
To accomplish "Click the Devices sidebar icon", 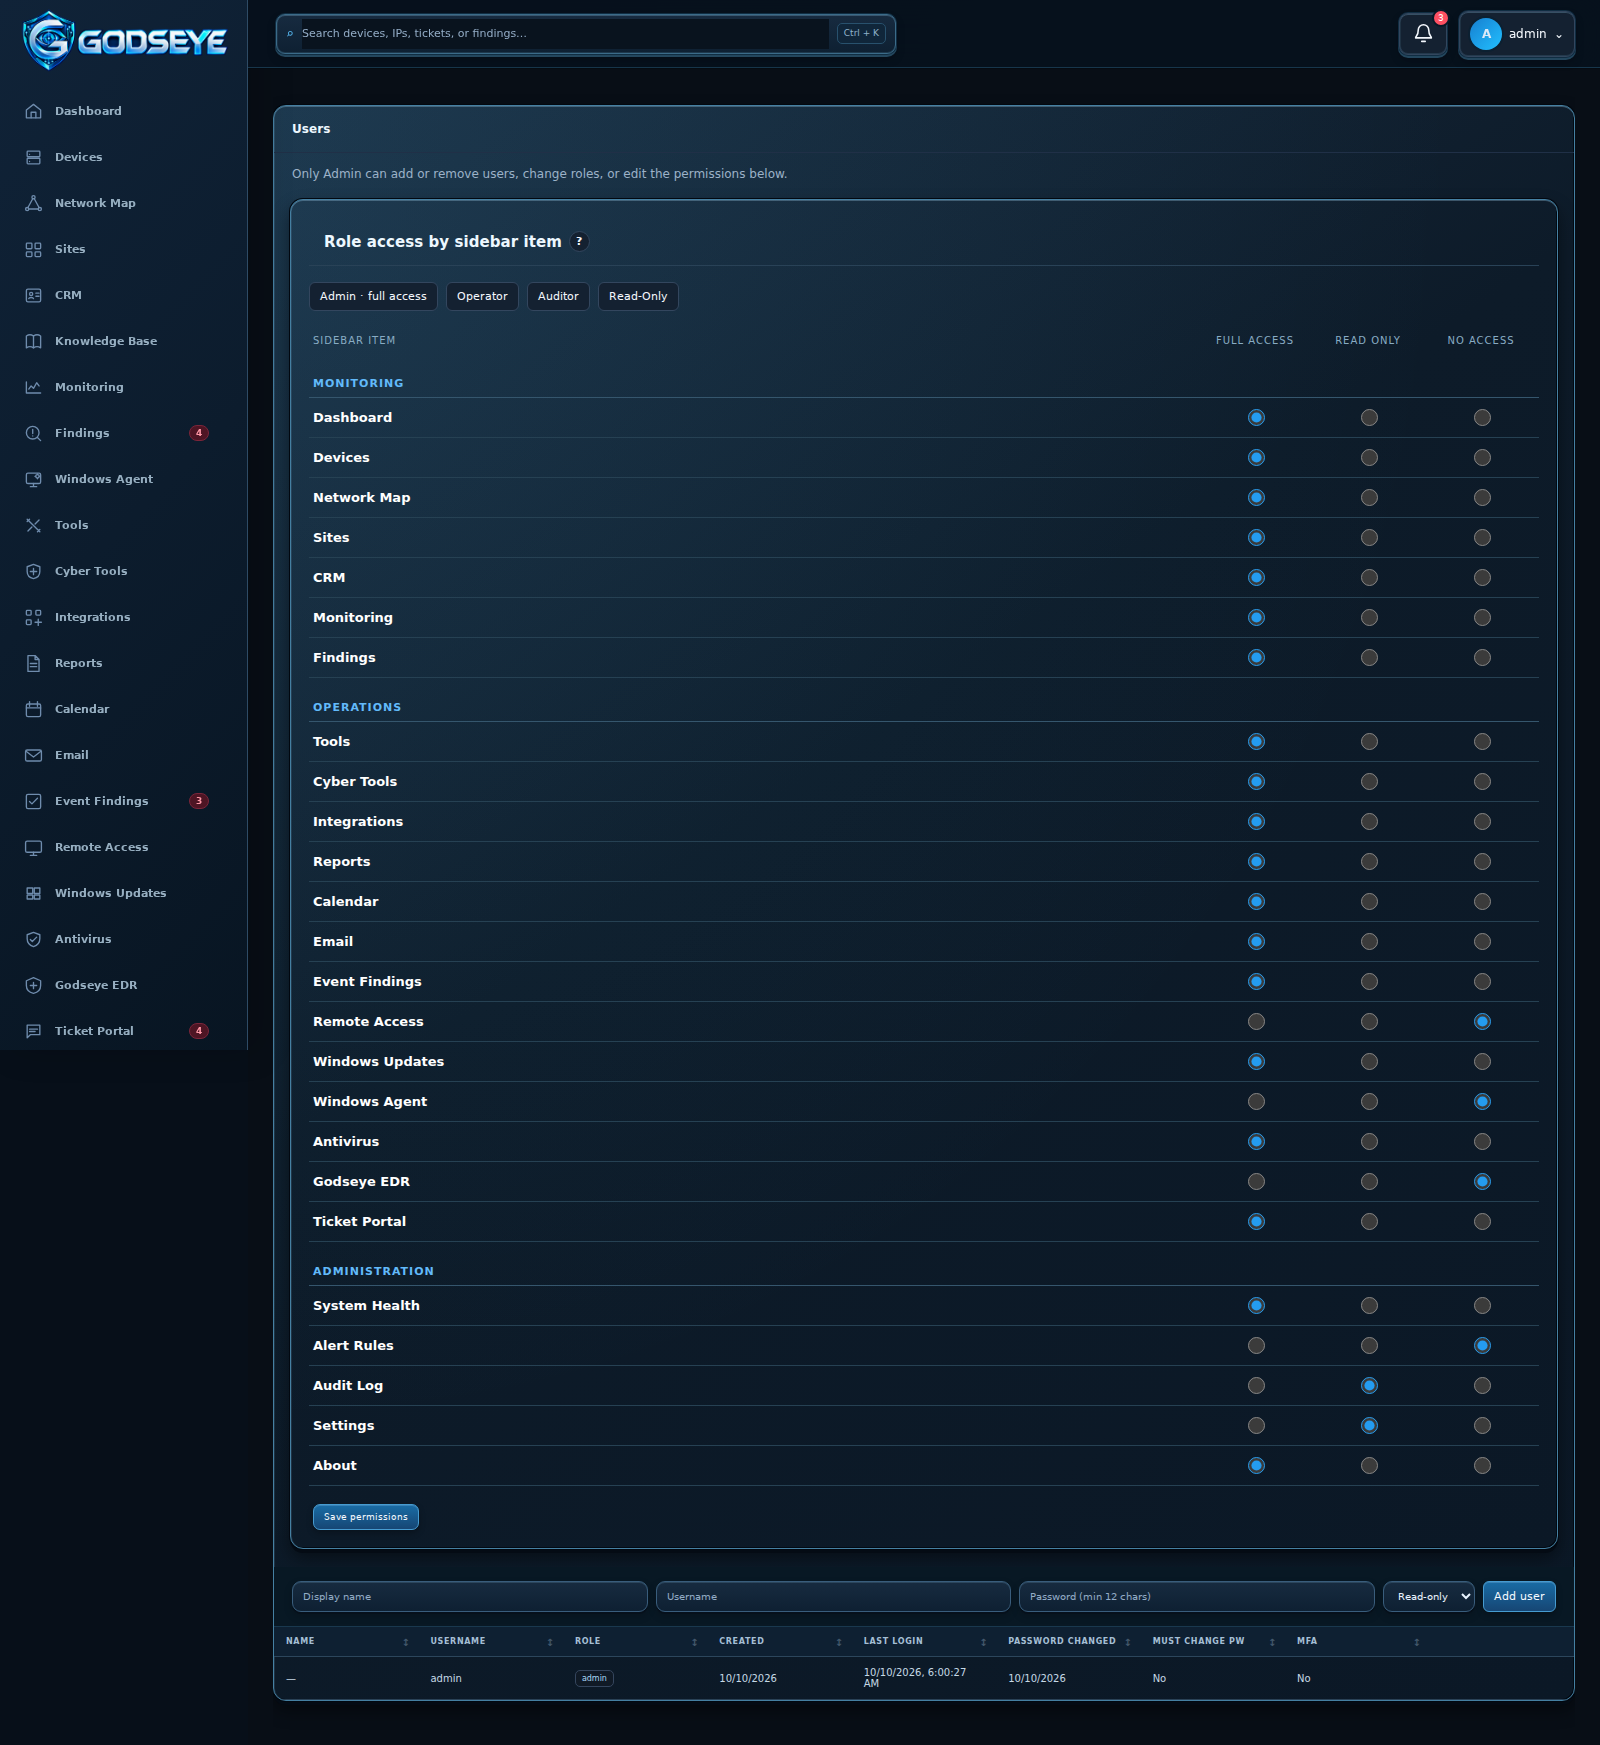I will point(33,157).
